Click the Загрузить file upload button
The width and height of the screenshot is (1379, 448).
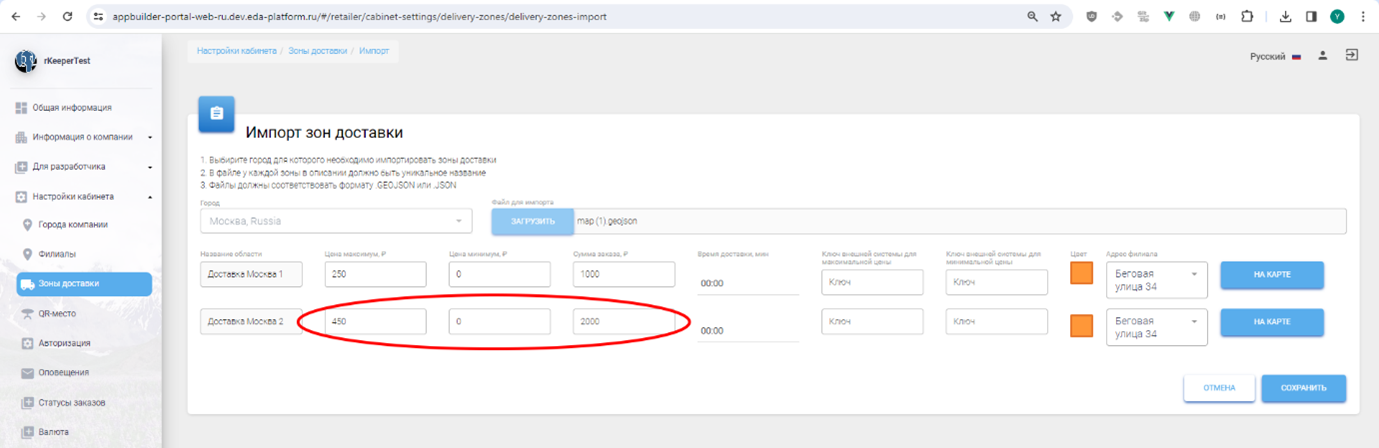tap(532, 221)
